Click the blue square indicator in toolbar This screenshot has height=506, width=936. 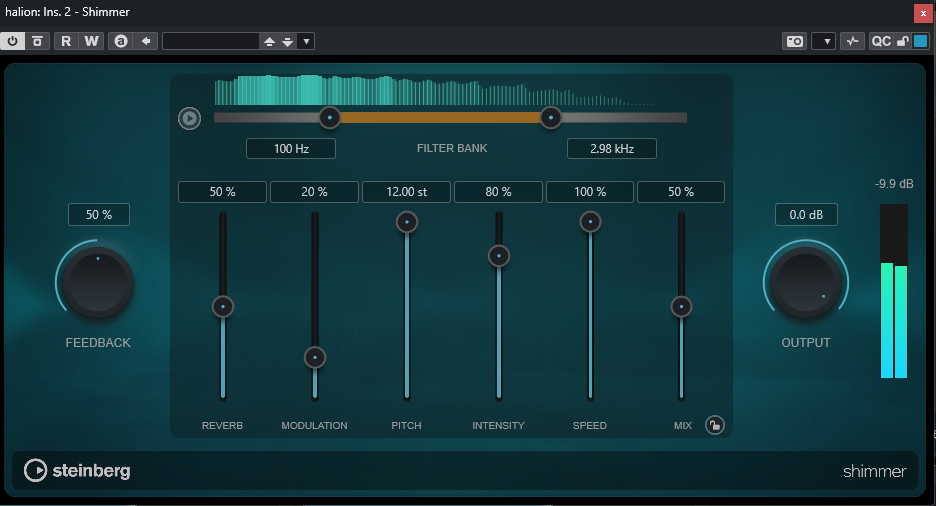pos(920,41)
